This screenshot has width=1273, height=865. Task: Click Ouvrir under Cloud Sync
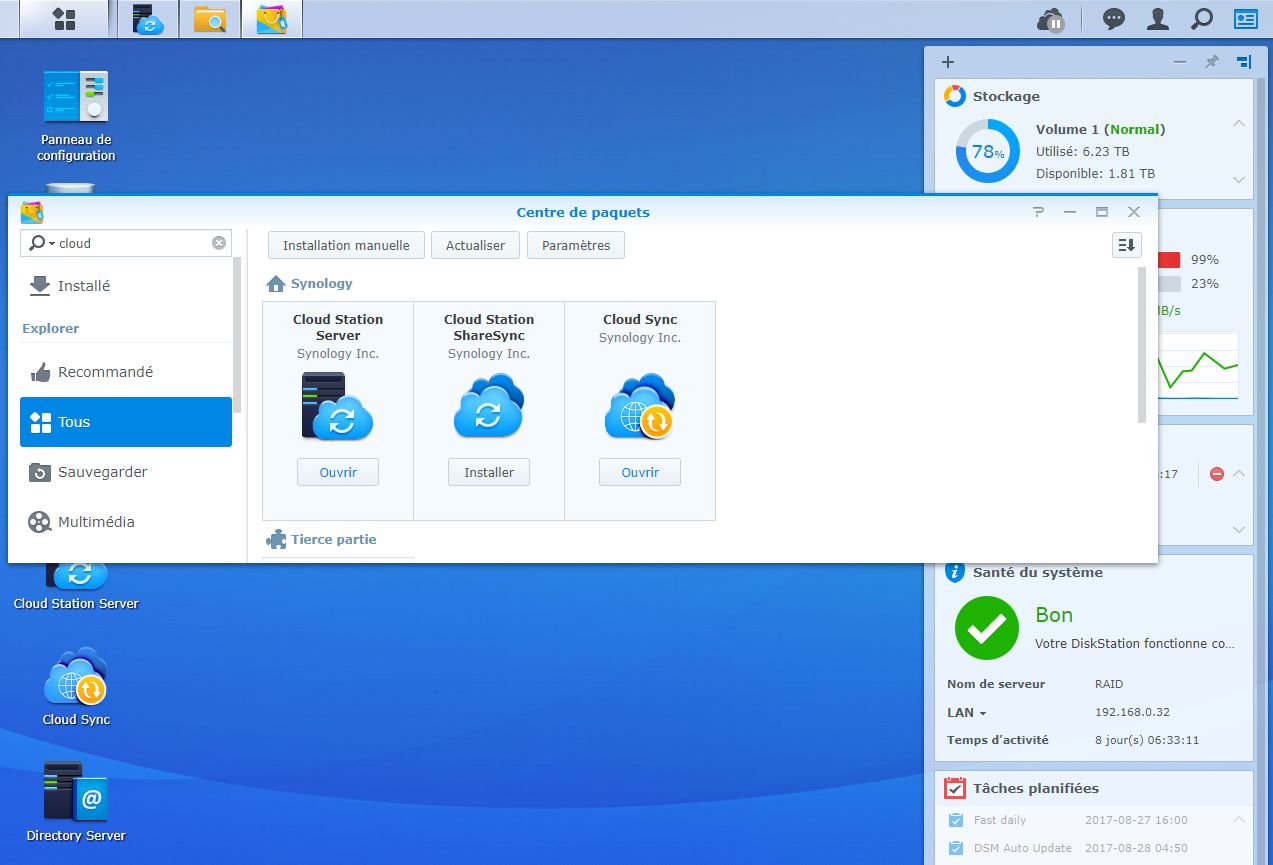640,472
